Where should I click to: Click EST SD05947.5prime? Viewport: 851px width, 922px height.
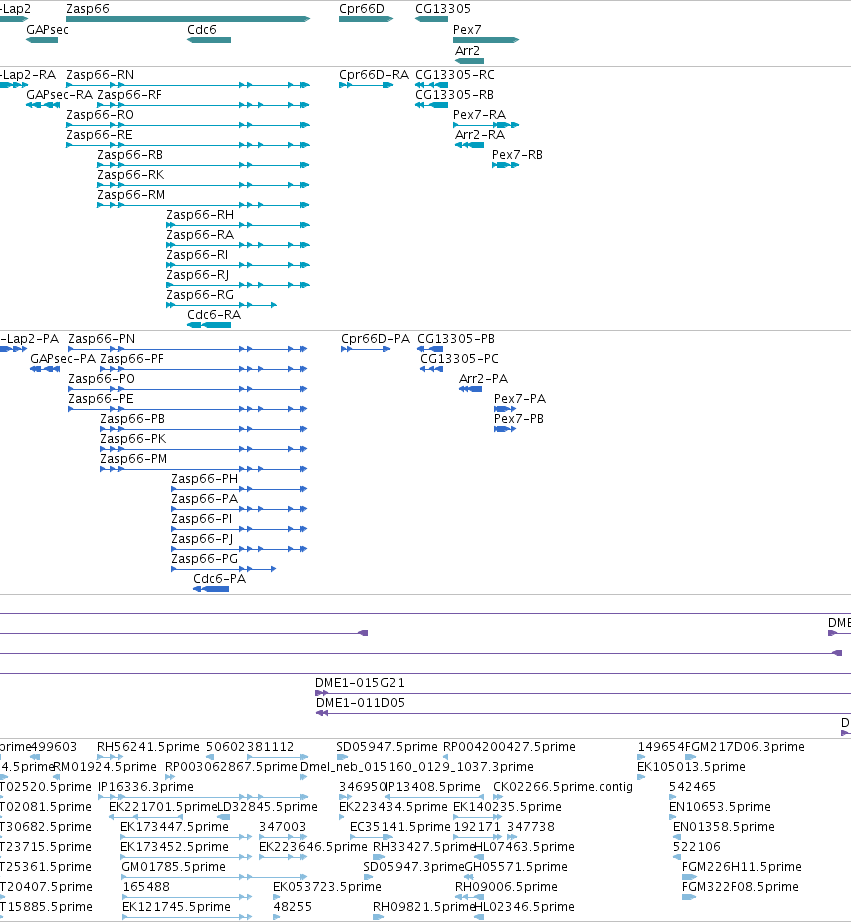pos(387,747)
